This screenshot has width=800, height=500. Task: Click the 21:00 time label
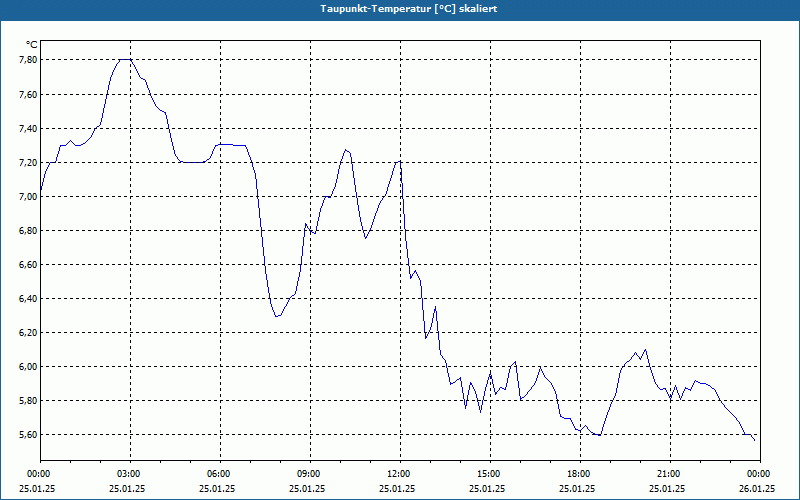[670, 474]
